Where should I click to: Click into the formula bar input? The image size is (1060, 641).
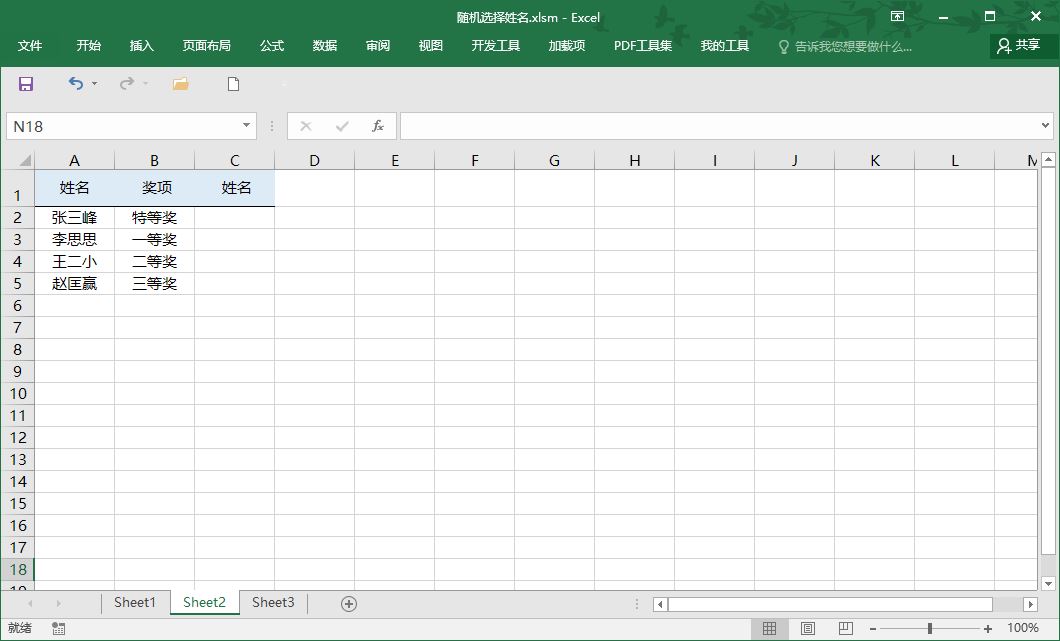click(x=720, y=126)
